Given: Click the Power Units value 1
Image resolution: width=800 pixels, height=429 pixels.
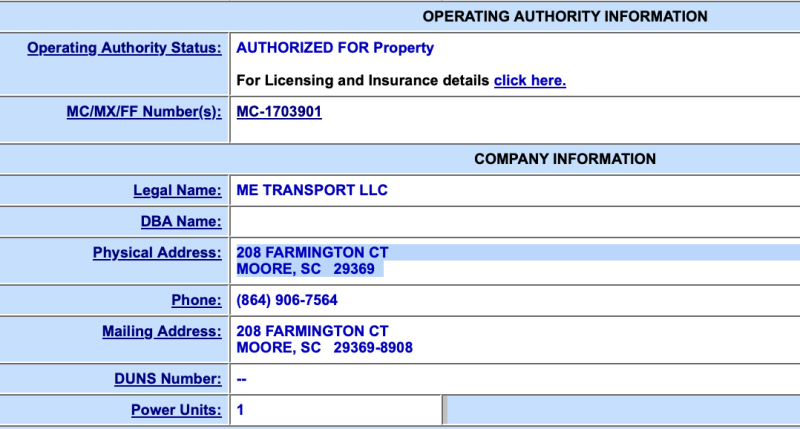Looking at the screenshot, I should click(241, 410).
